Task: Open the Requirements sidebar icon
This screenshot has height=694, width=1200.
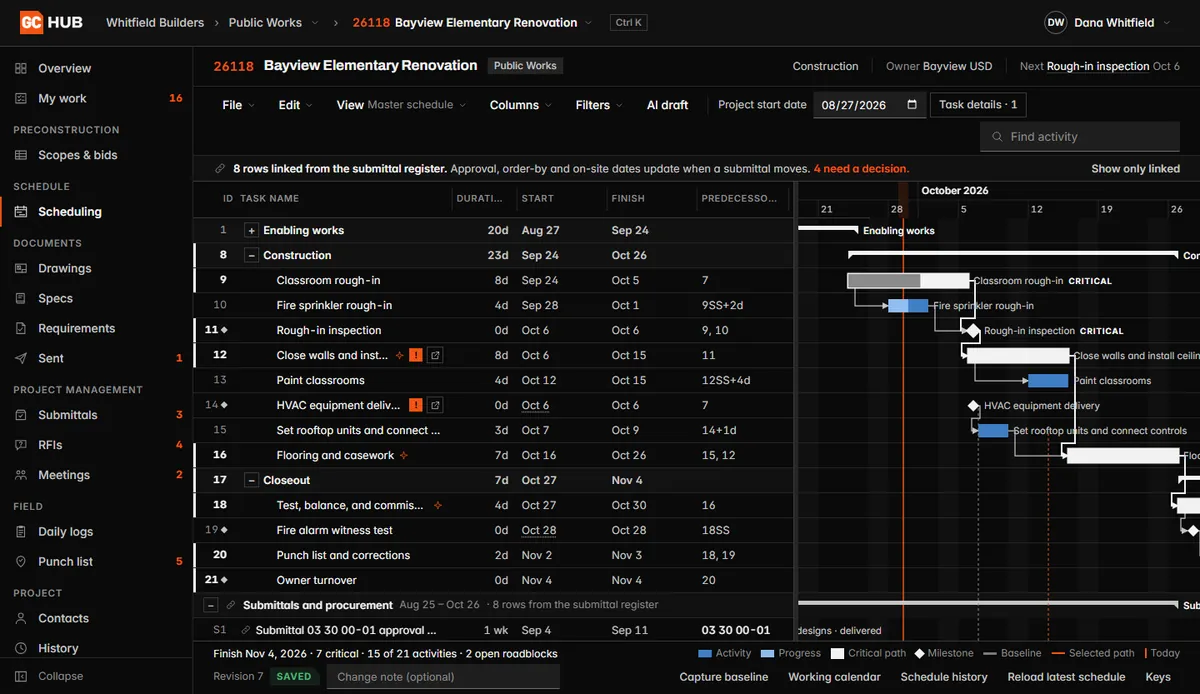Action: pyautogui.click(x=21, y=328)
